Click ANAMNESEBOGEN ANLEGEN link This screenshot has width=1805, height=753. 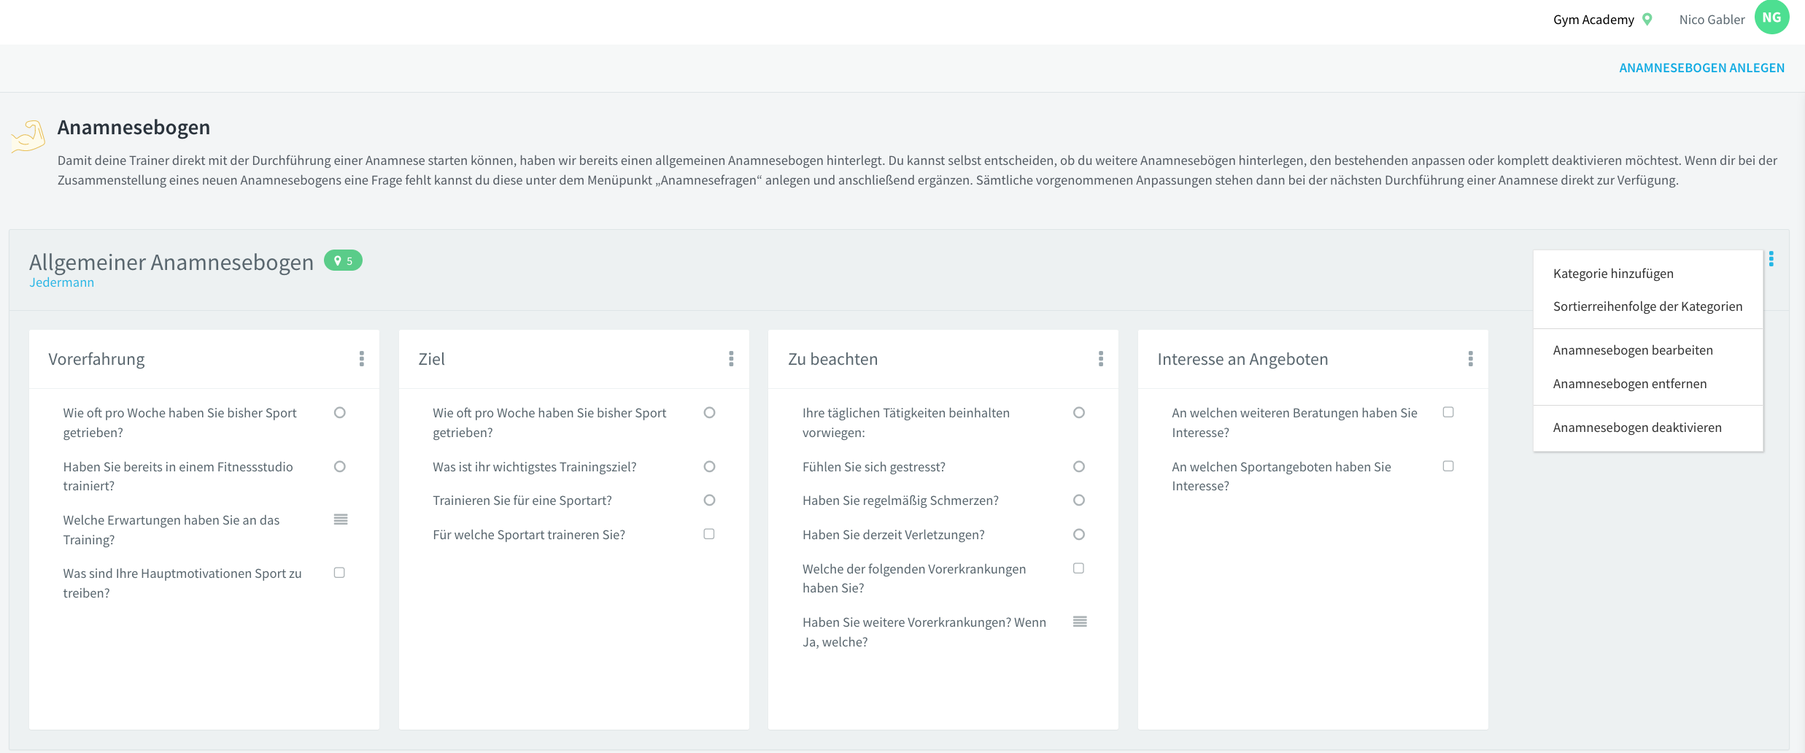(x=1701, y=68)
